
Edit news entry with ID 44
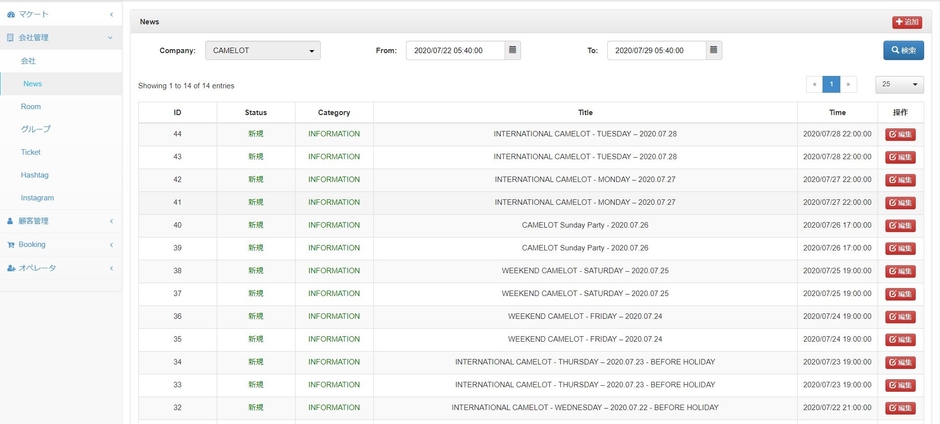click(x=900, y=134)
